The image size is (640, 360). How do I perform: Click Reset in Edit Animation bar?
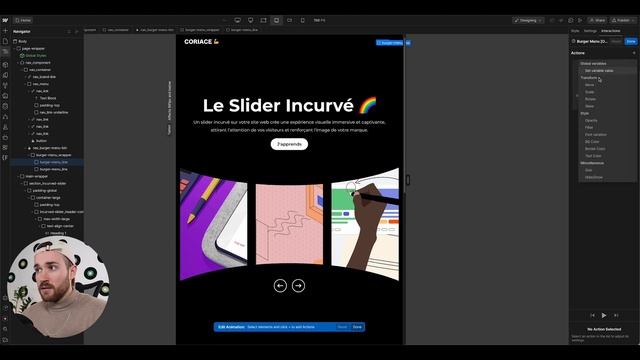(342, 327)
